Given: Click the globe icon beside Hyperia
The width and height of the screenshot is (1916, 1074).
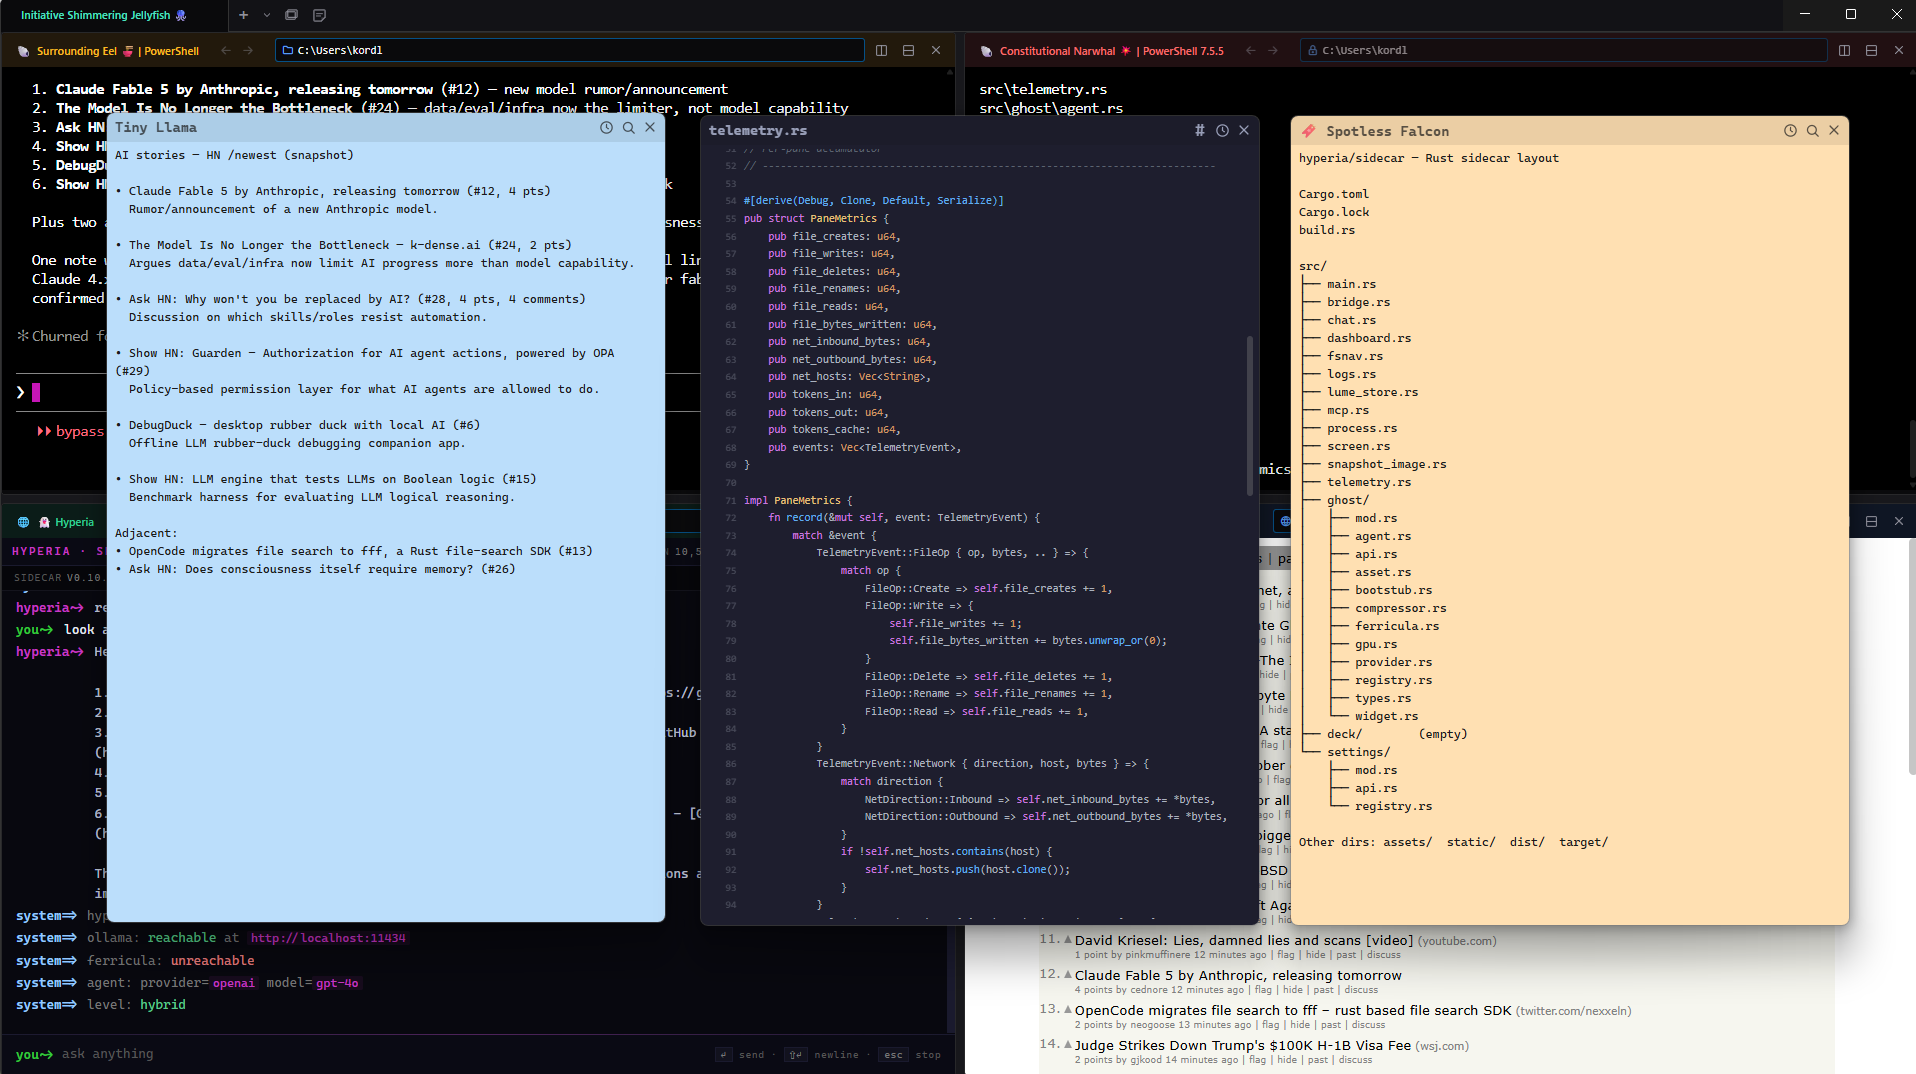Looking at the screenshot, I should click(x=24, y=522).
